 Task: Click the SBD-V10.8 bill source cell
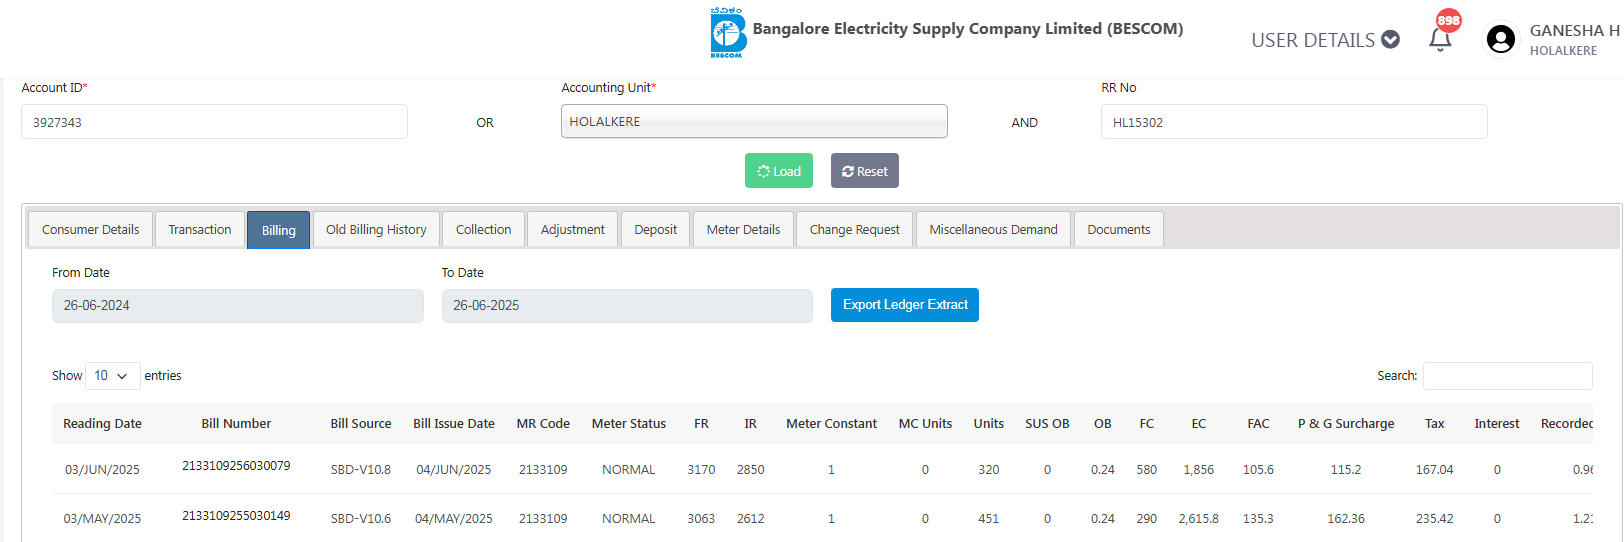click(x=361, y=470)
